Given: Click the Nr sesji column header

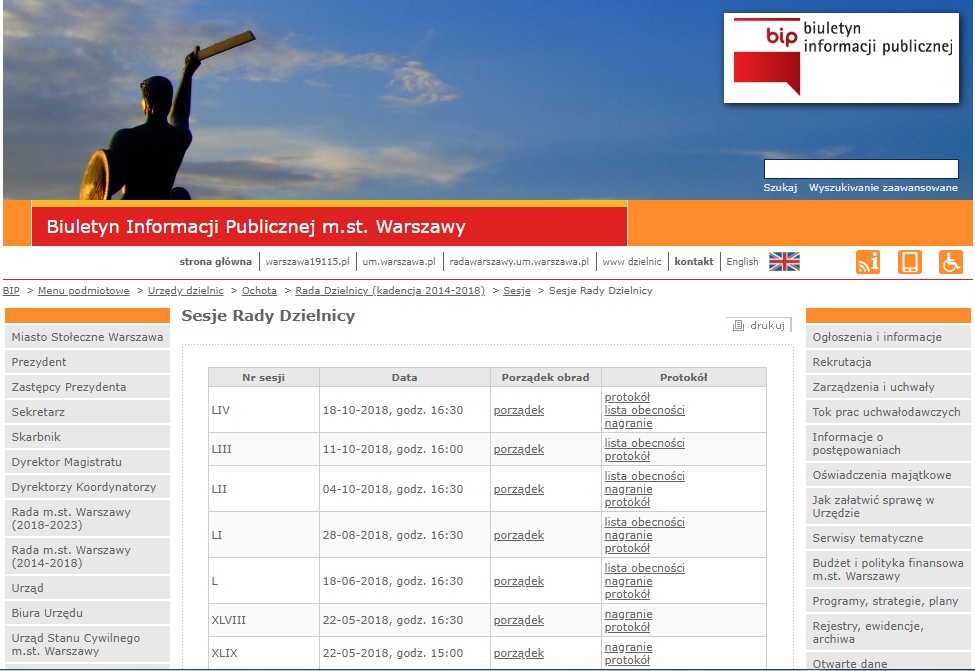Looking at the screenshot, I should coord(264,377).
